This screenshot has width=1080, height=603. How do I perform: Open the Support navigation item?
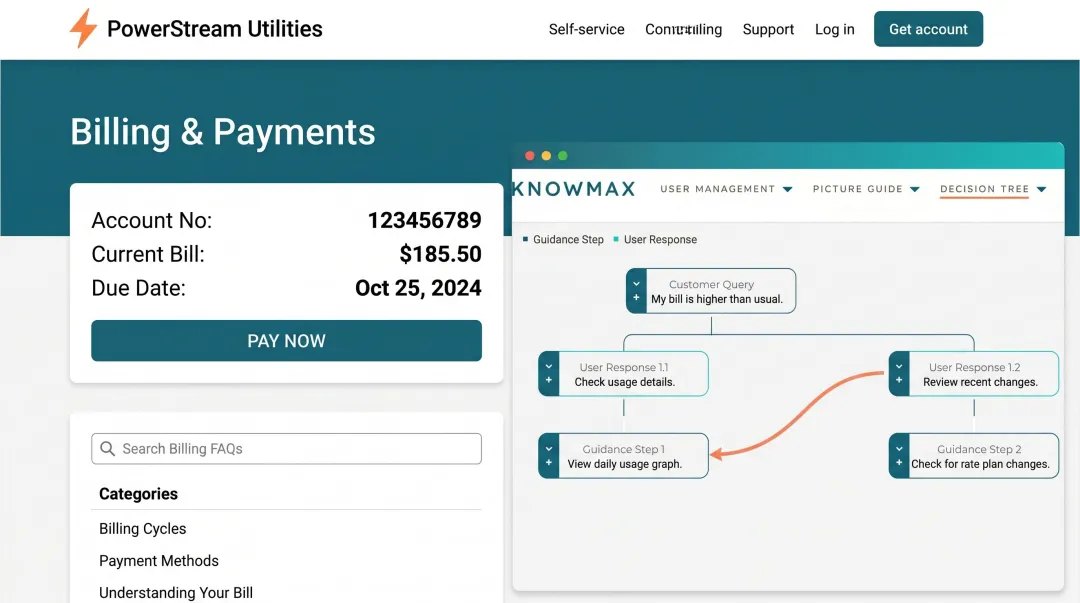[768, 30]
